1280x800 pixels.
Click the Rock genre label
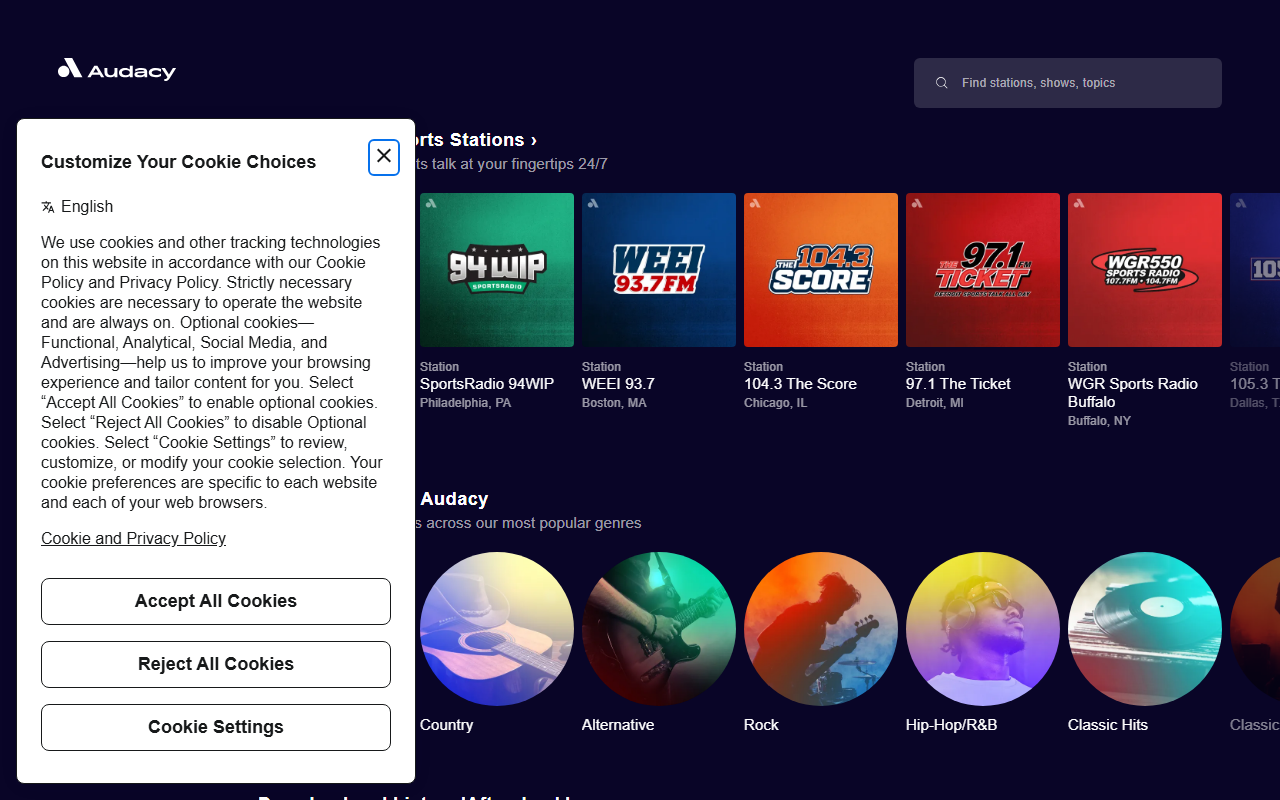pos(761,725)
